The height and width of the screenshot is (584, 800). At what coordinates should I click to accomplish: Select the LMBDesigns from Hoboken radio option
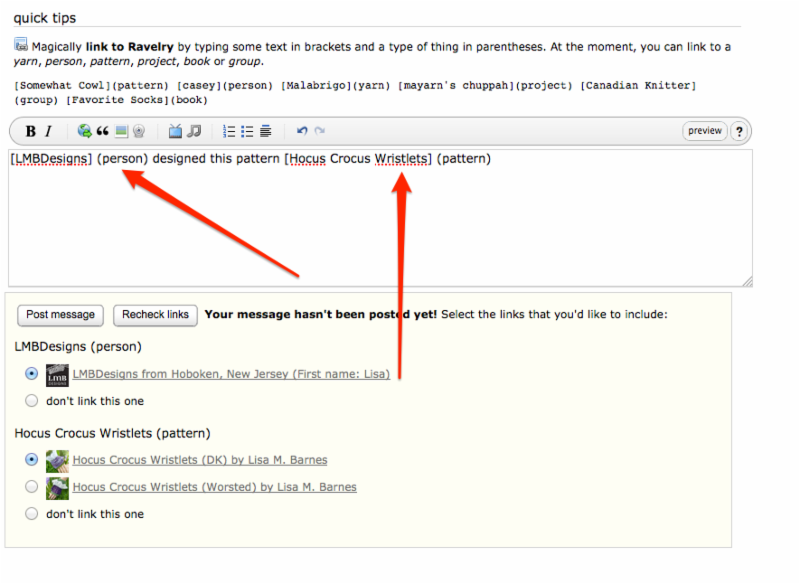[x=31, y=374]
